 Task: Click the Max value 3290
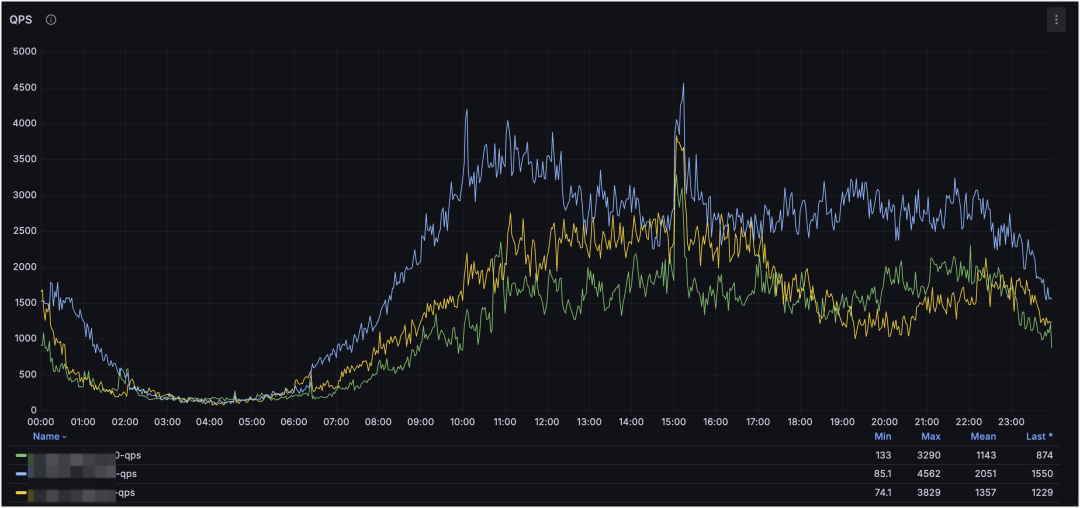[930, 455]
